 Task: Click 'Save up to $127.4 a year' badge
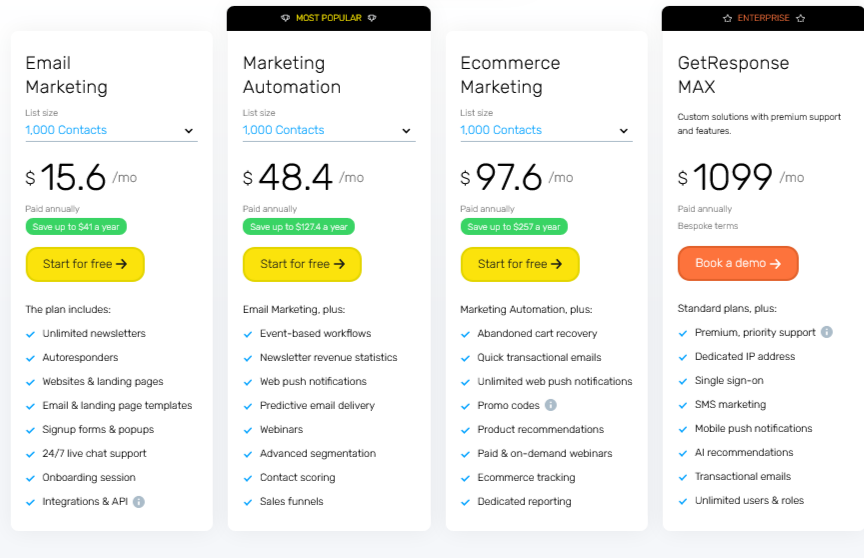point(299,227)
